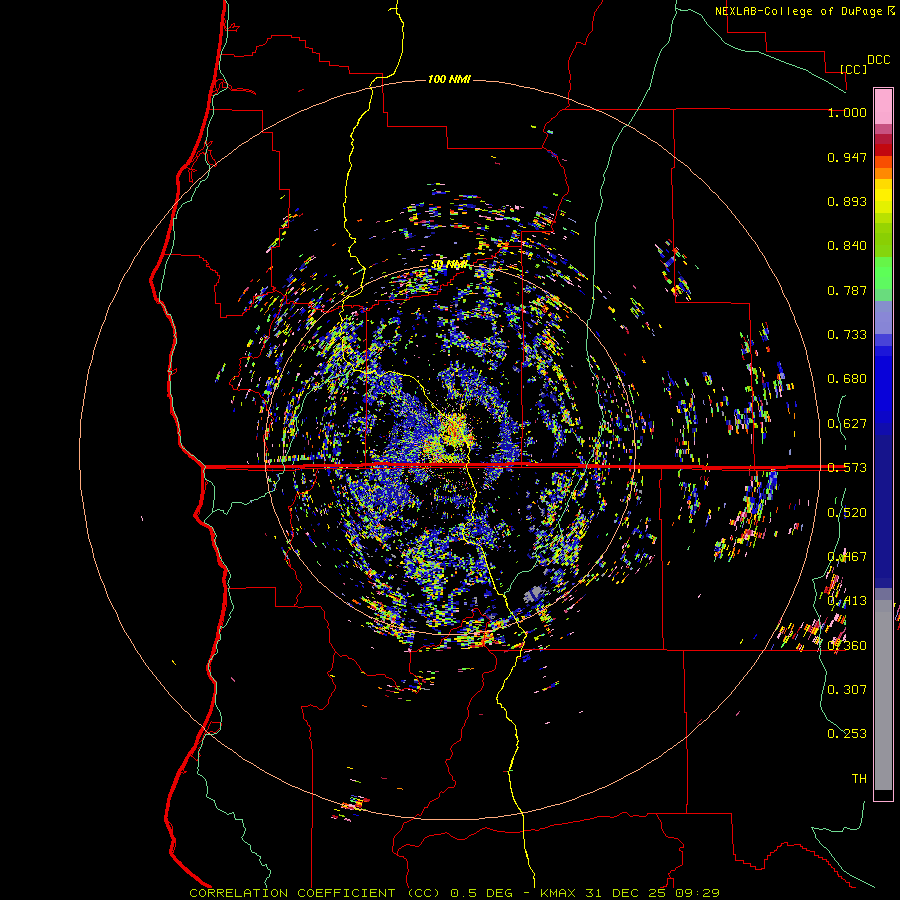This screenshot has width=900, height=900.
Task: Select the 0.680 scale label
Action: tap(847, 379)
